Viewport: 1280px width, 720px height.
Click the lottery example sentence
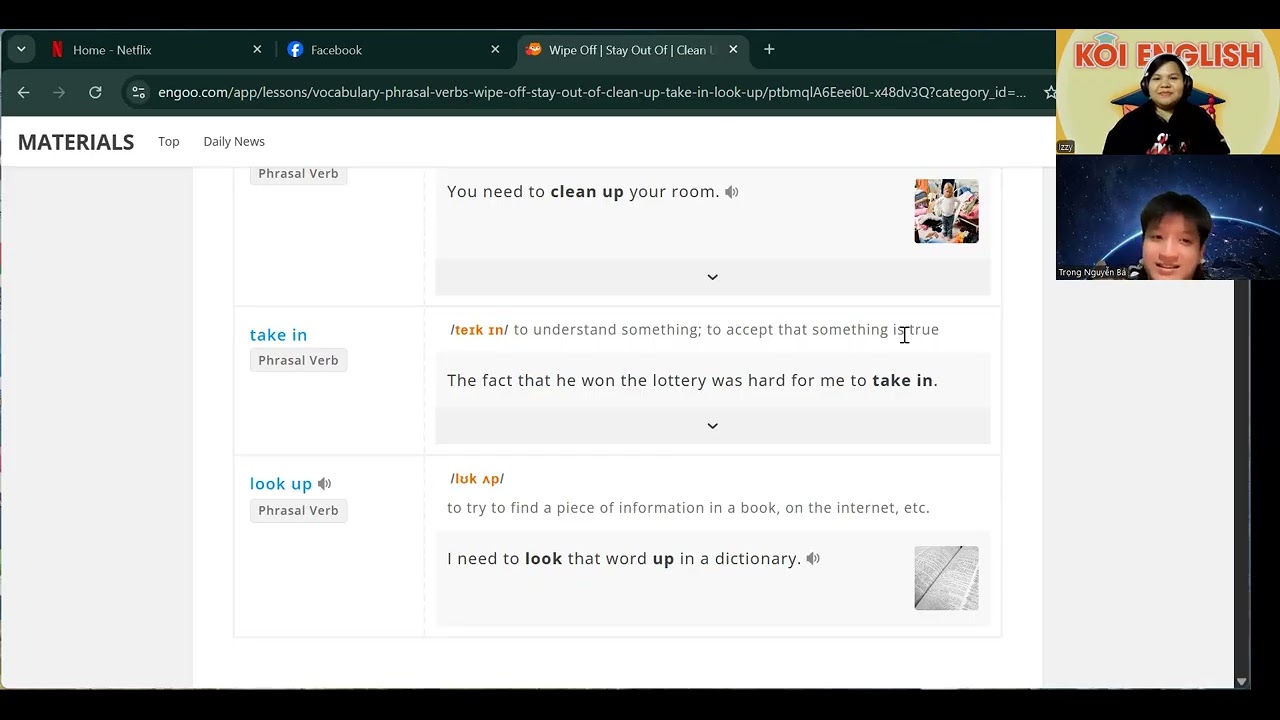coord(692,381)
